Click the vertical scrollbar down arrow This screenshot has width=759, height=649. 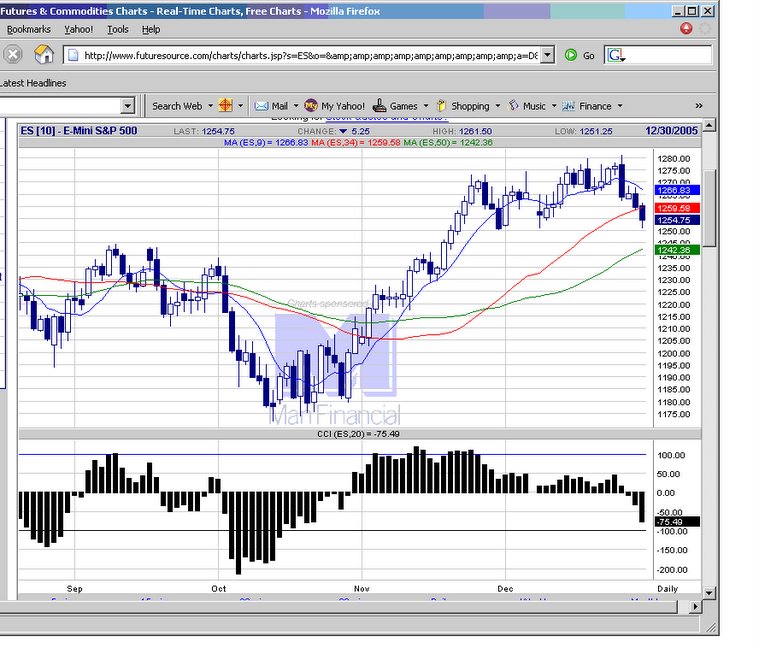709,592
